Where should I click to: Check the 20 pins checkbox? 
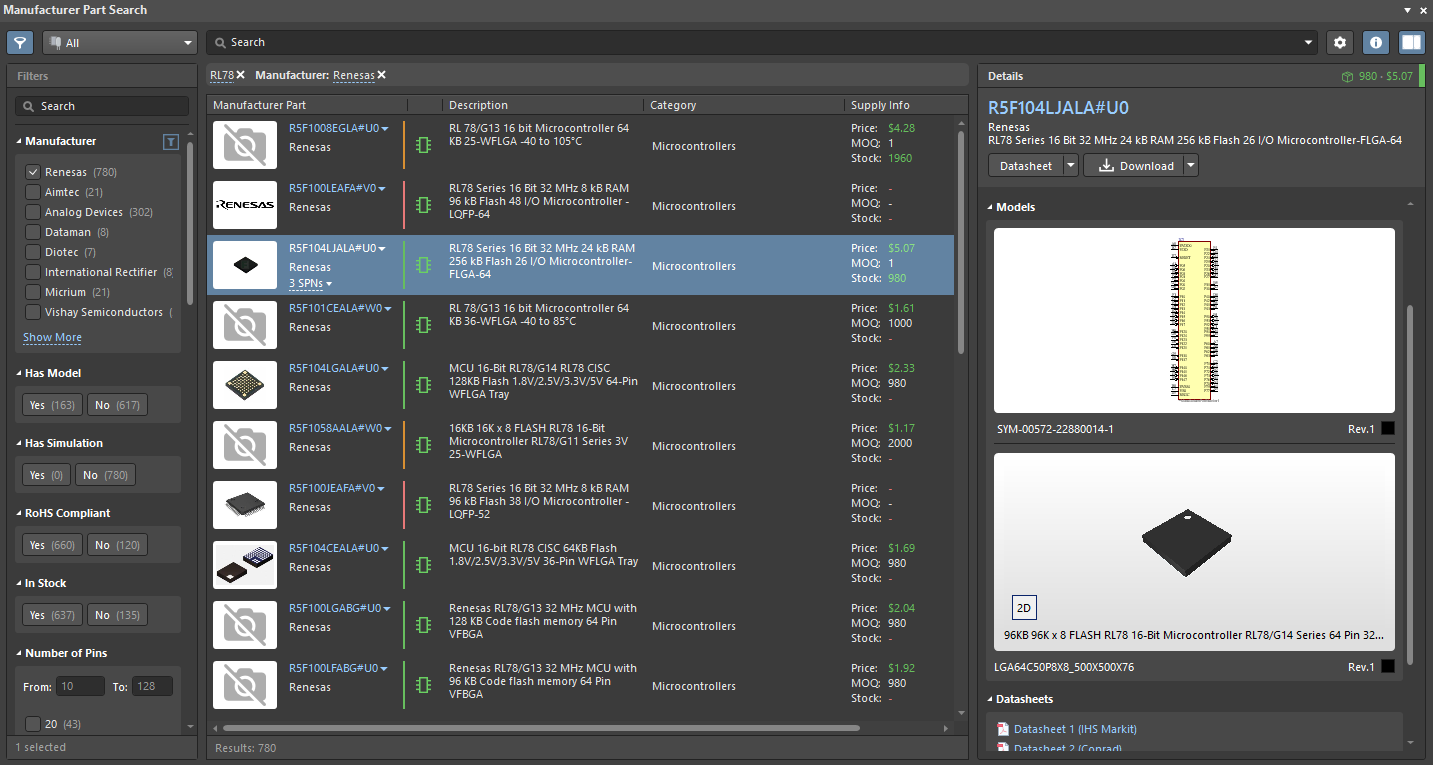(33, 724)
